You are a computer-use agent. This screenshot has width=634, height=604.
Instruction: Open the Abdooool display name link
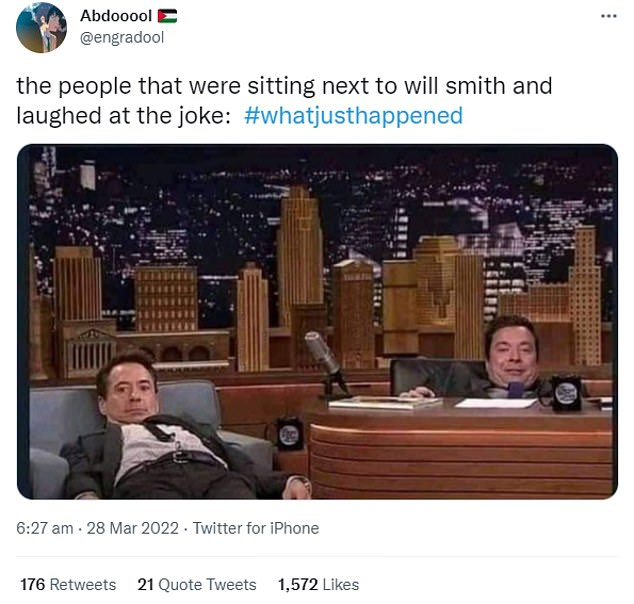(x=115, y=17)
